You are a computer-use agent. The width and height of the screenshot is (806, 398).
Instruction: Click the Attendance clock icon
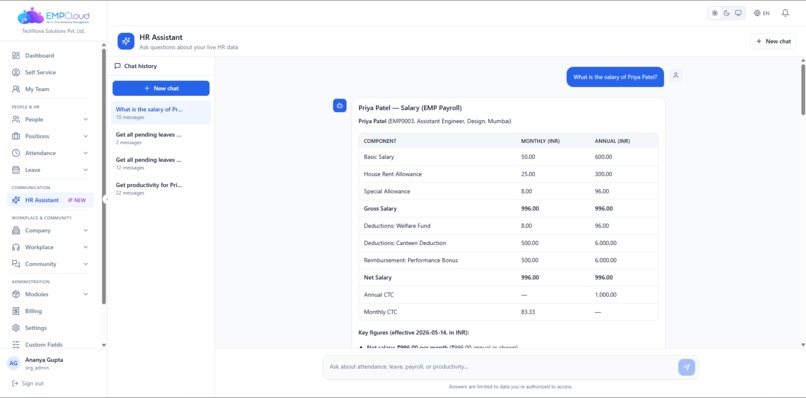pyautogui.click(x=16, y=153)
